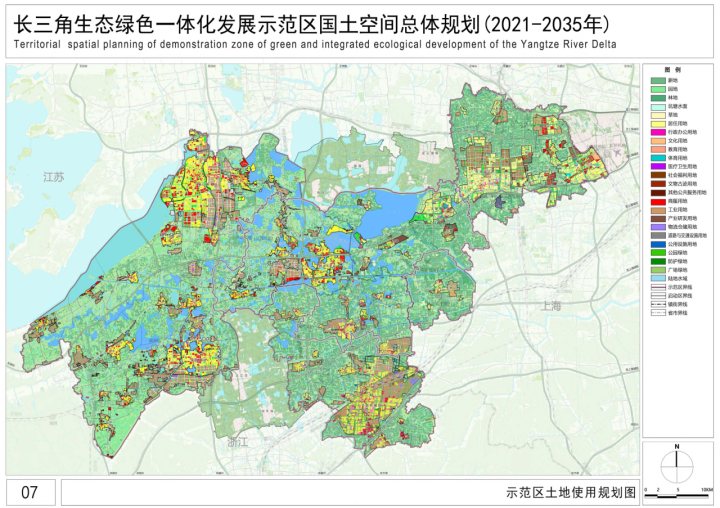Viewport: 720px width, 508px height.
Task: Click the Chinese main title text
Action: [312, 25]
